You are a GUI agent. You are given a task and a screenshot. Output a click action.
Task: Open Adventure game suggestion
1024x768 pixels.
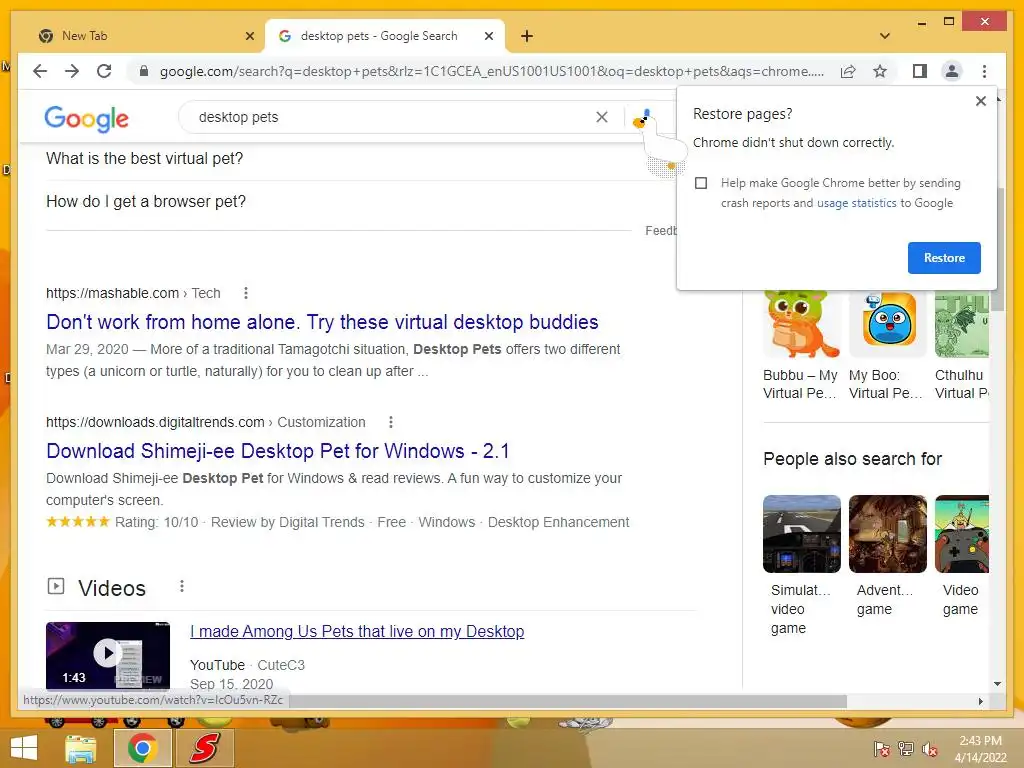[888, 556]
